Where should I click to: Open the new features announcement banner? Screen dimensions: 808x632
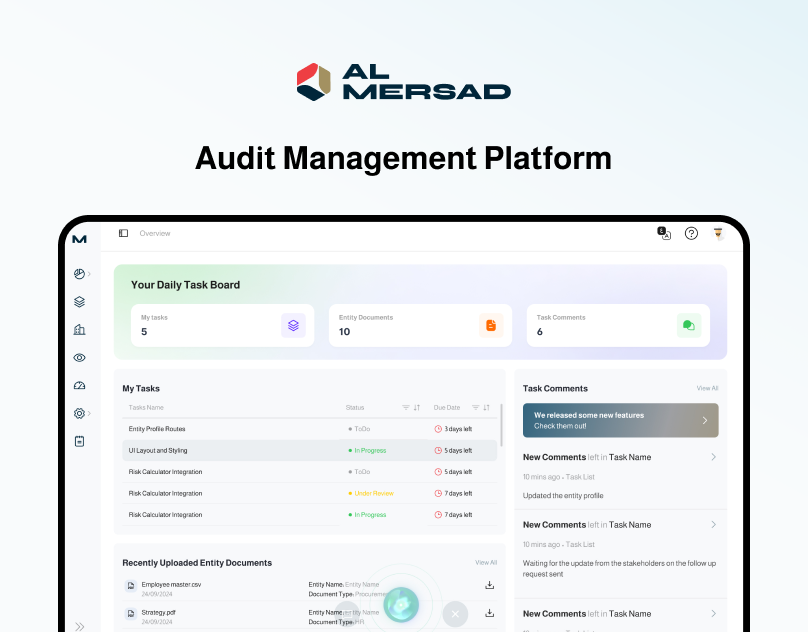620,421
